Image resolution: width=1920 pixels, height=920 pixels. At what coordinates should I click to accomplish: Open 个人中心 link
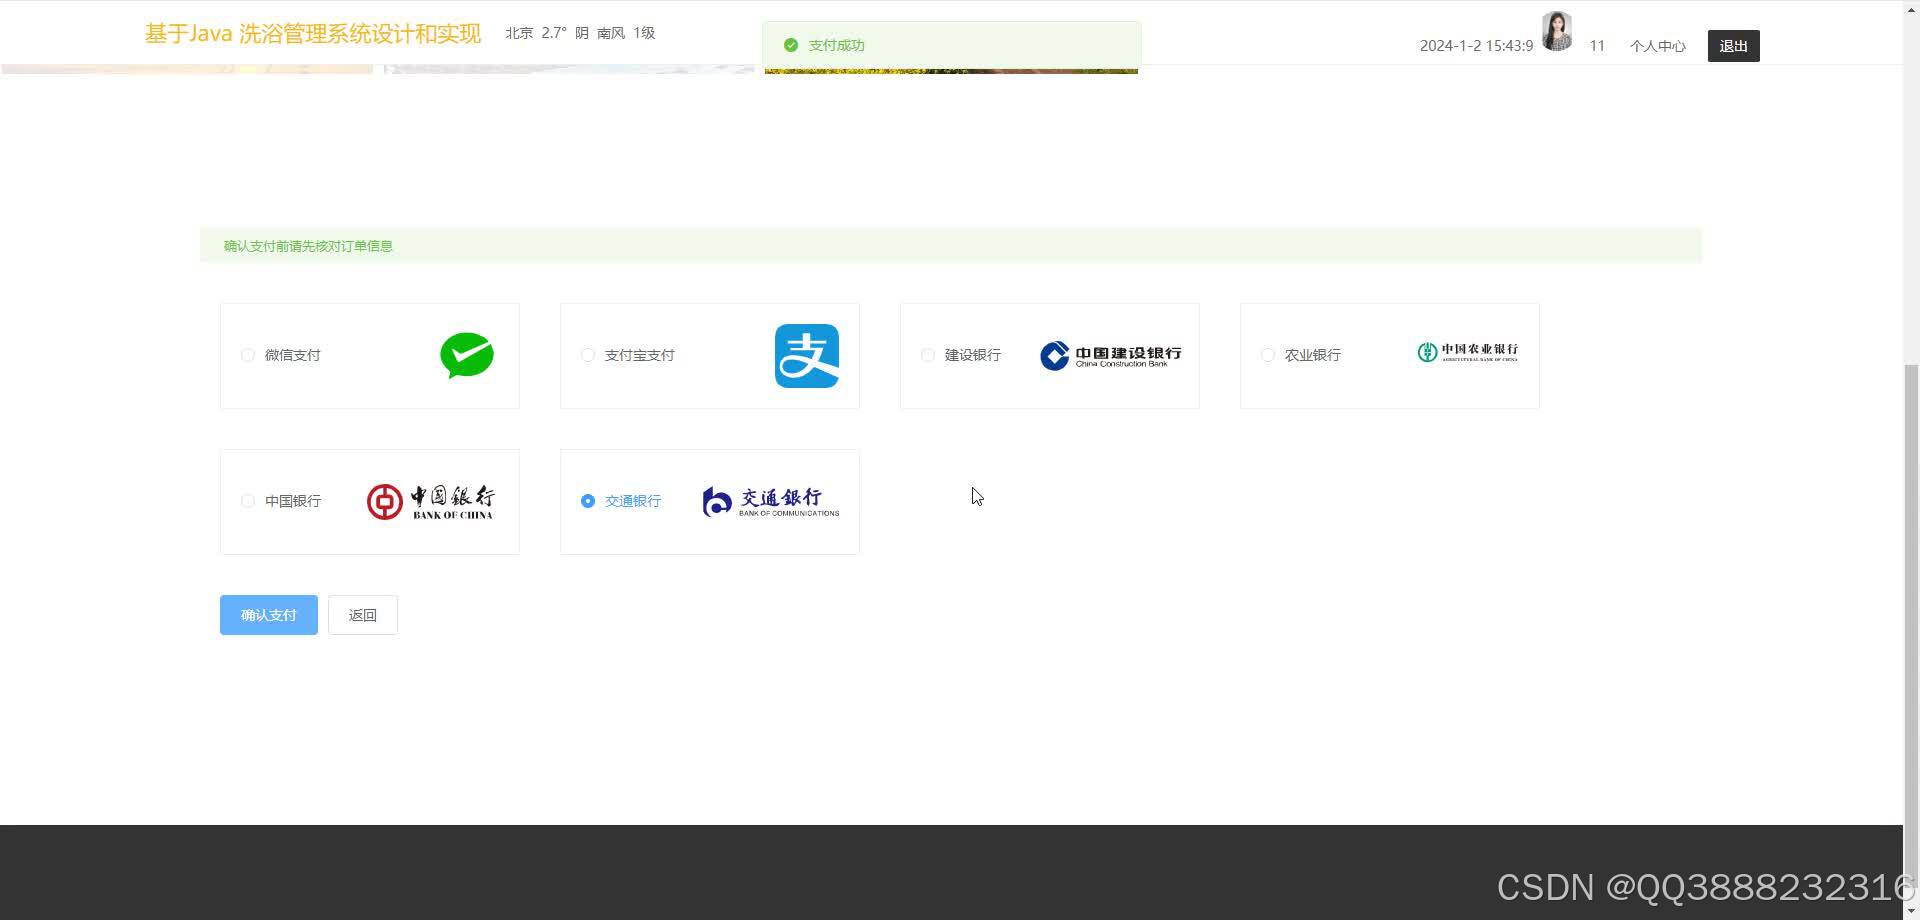click(x=1658, y=46)
